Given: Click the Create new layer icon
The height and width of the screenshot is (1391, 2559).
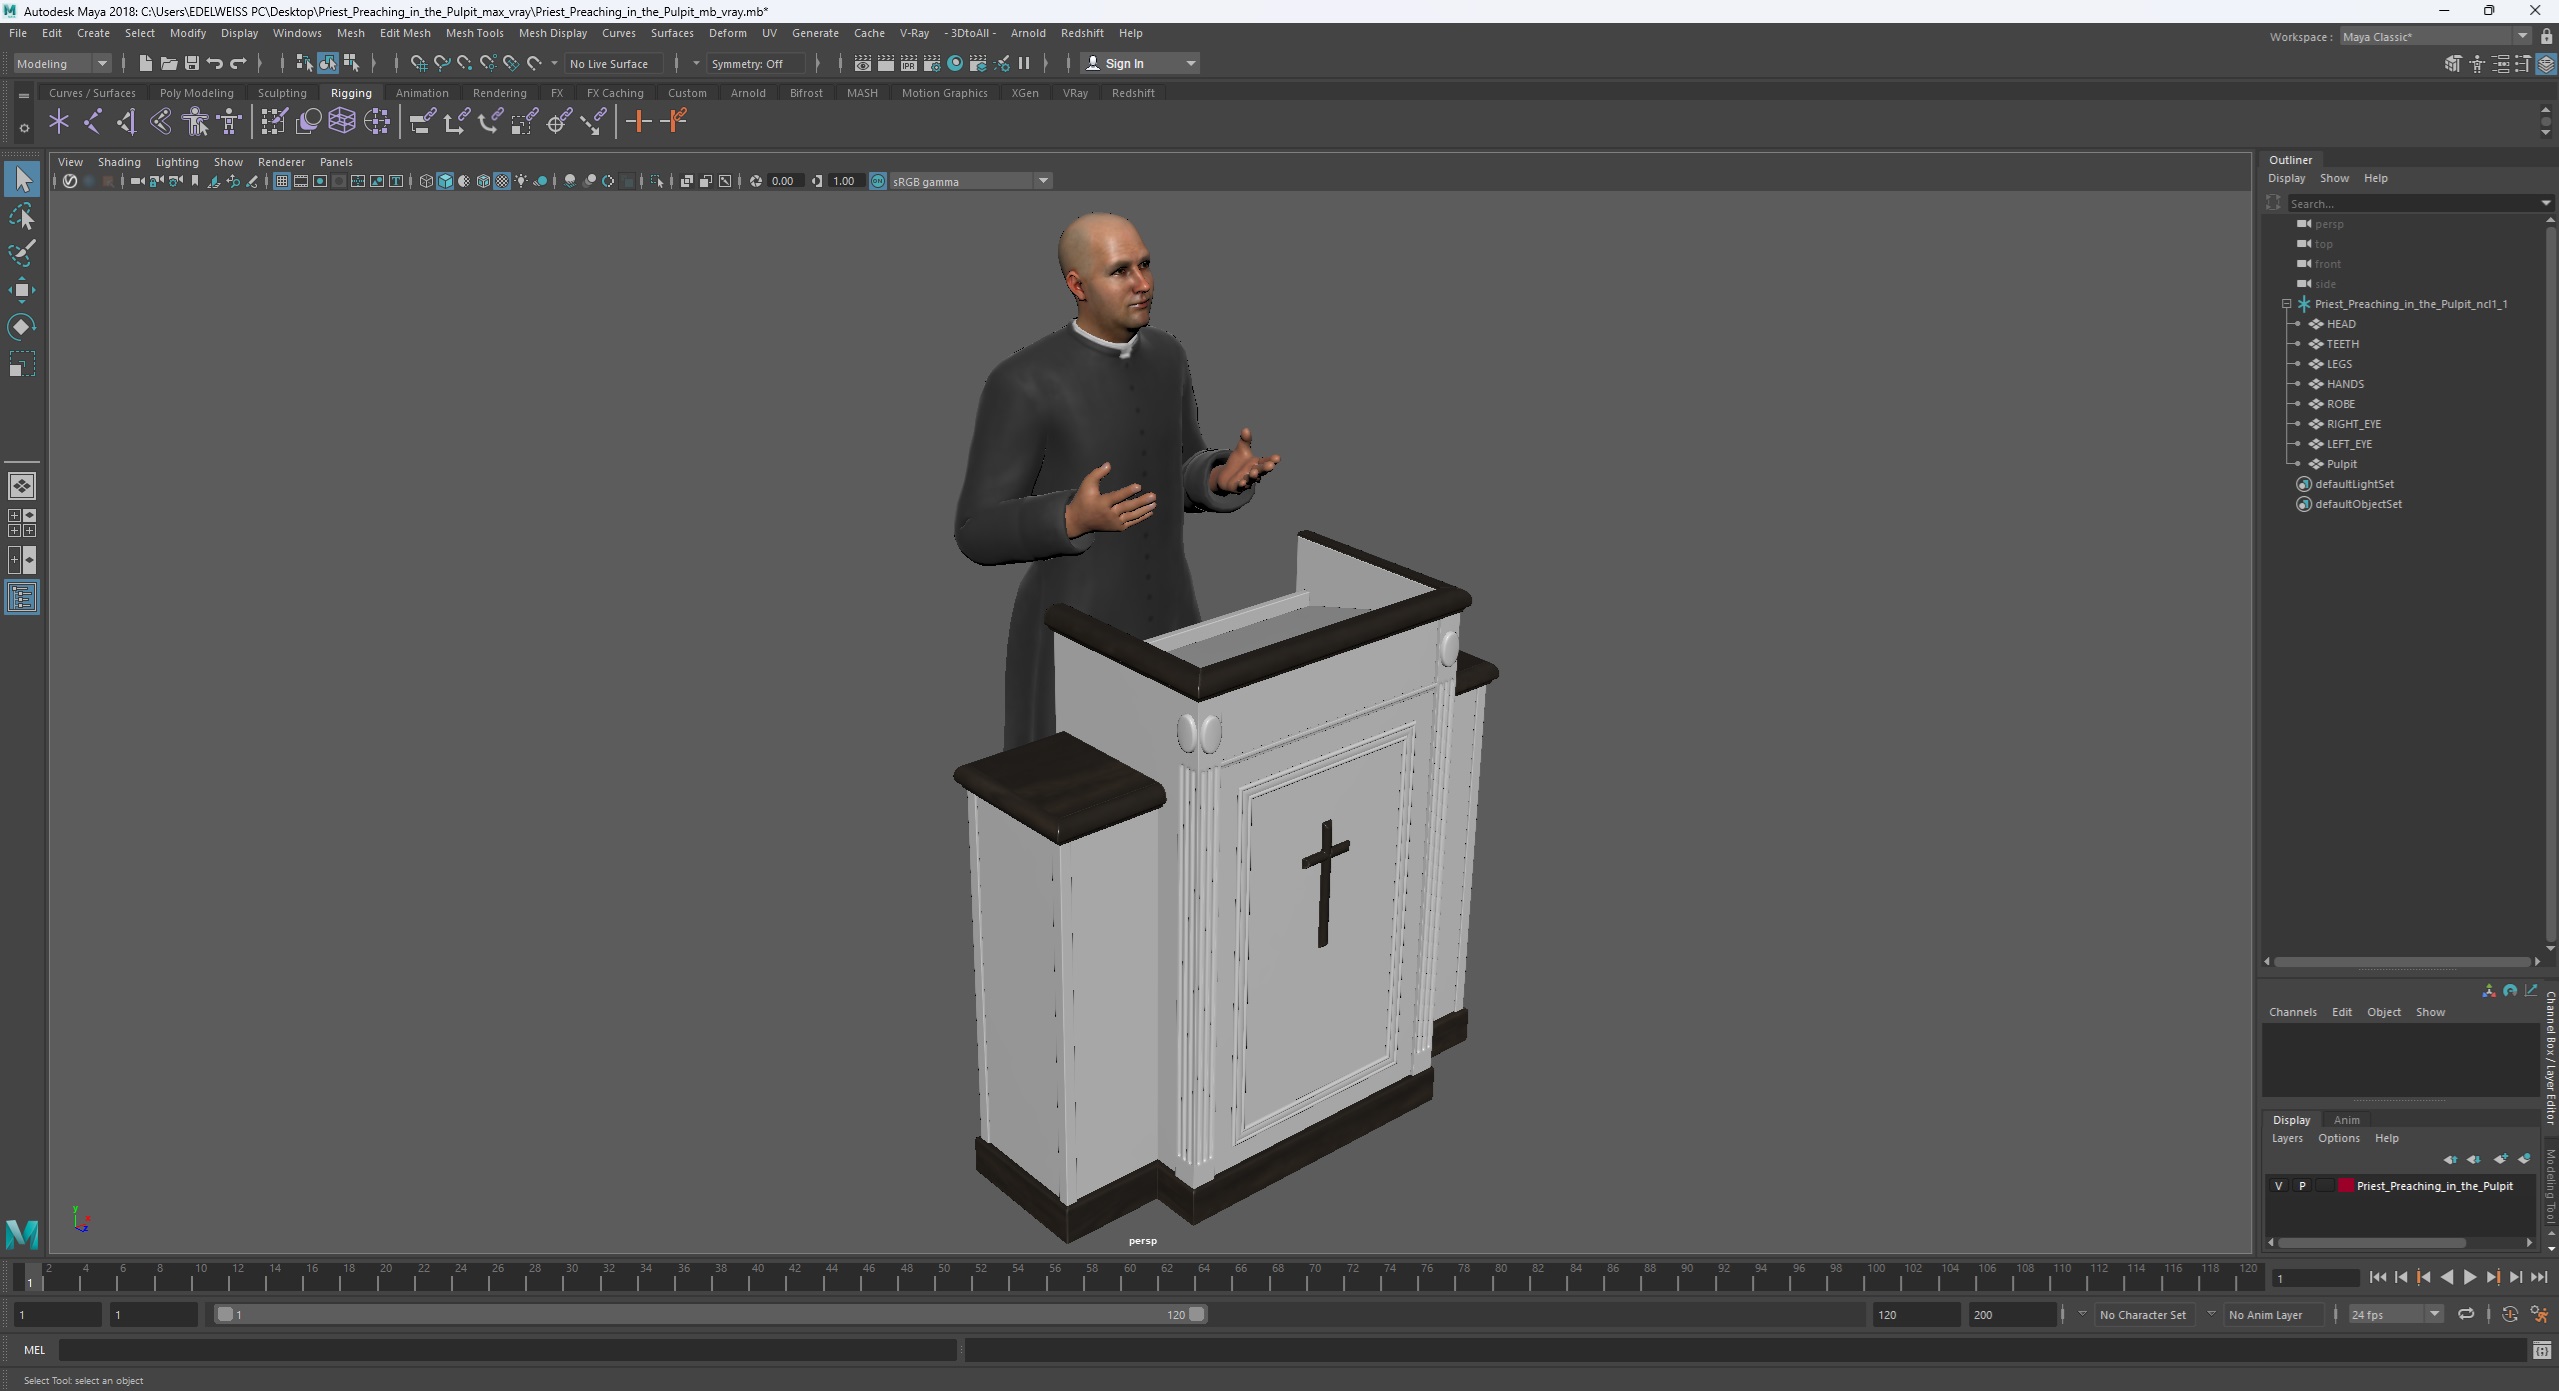Looking at the screenshot, I should 2500,1159.
